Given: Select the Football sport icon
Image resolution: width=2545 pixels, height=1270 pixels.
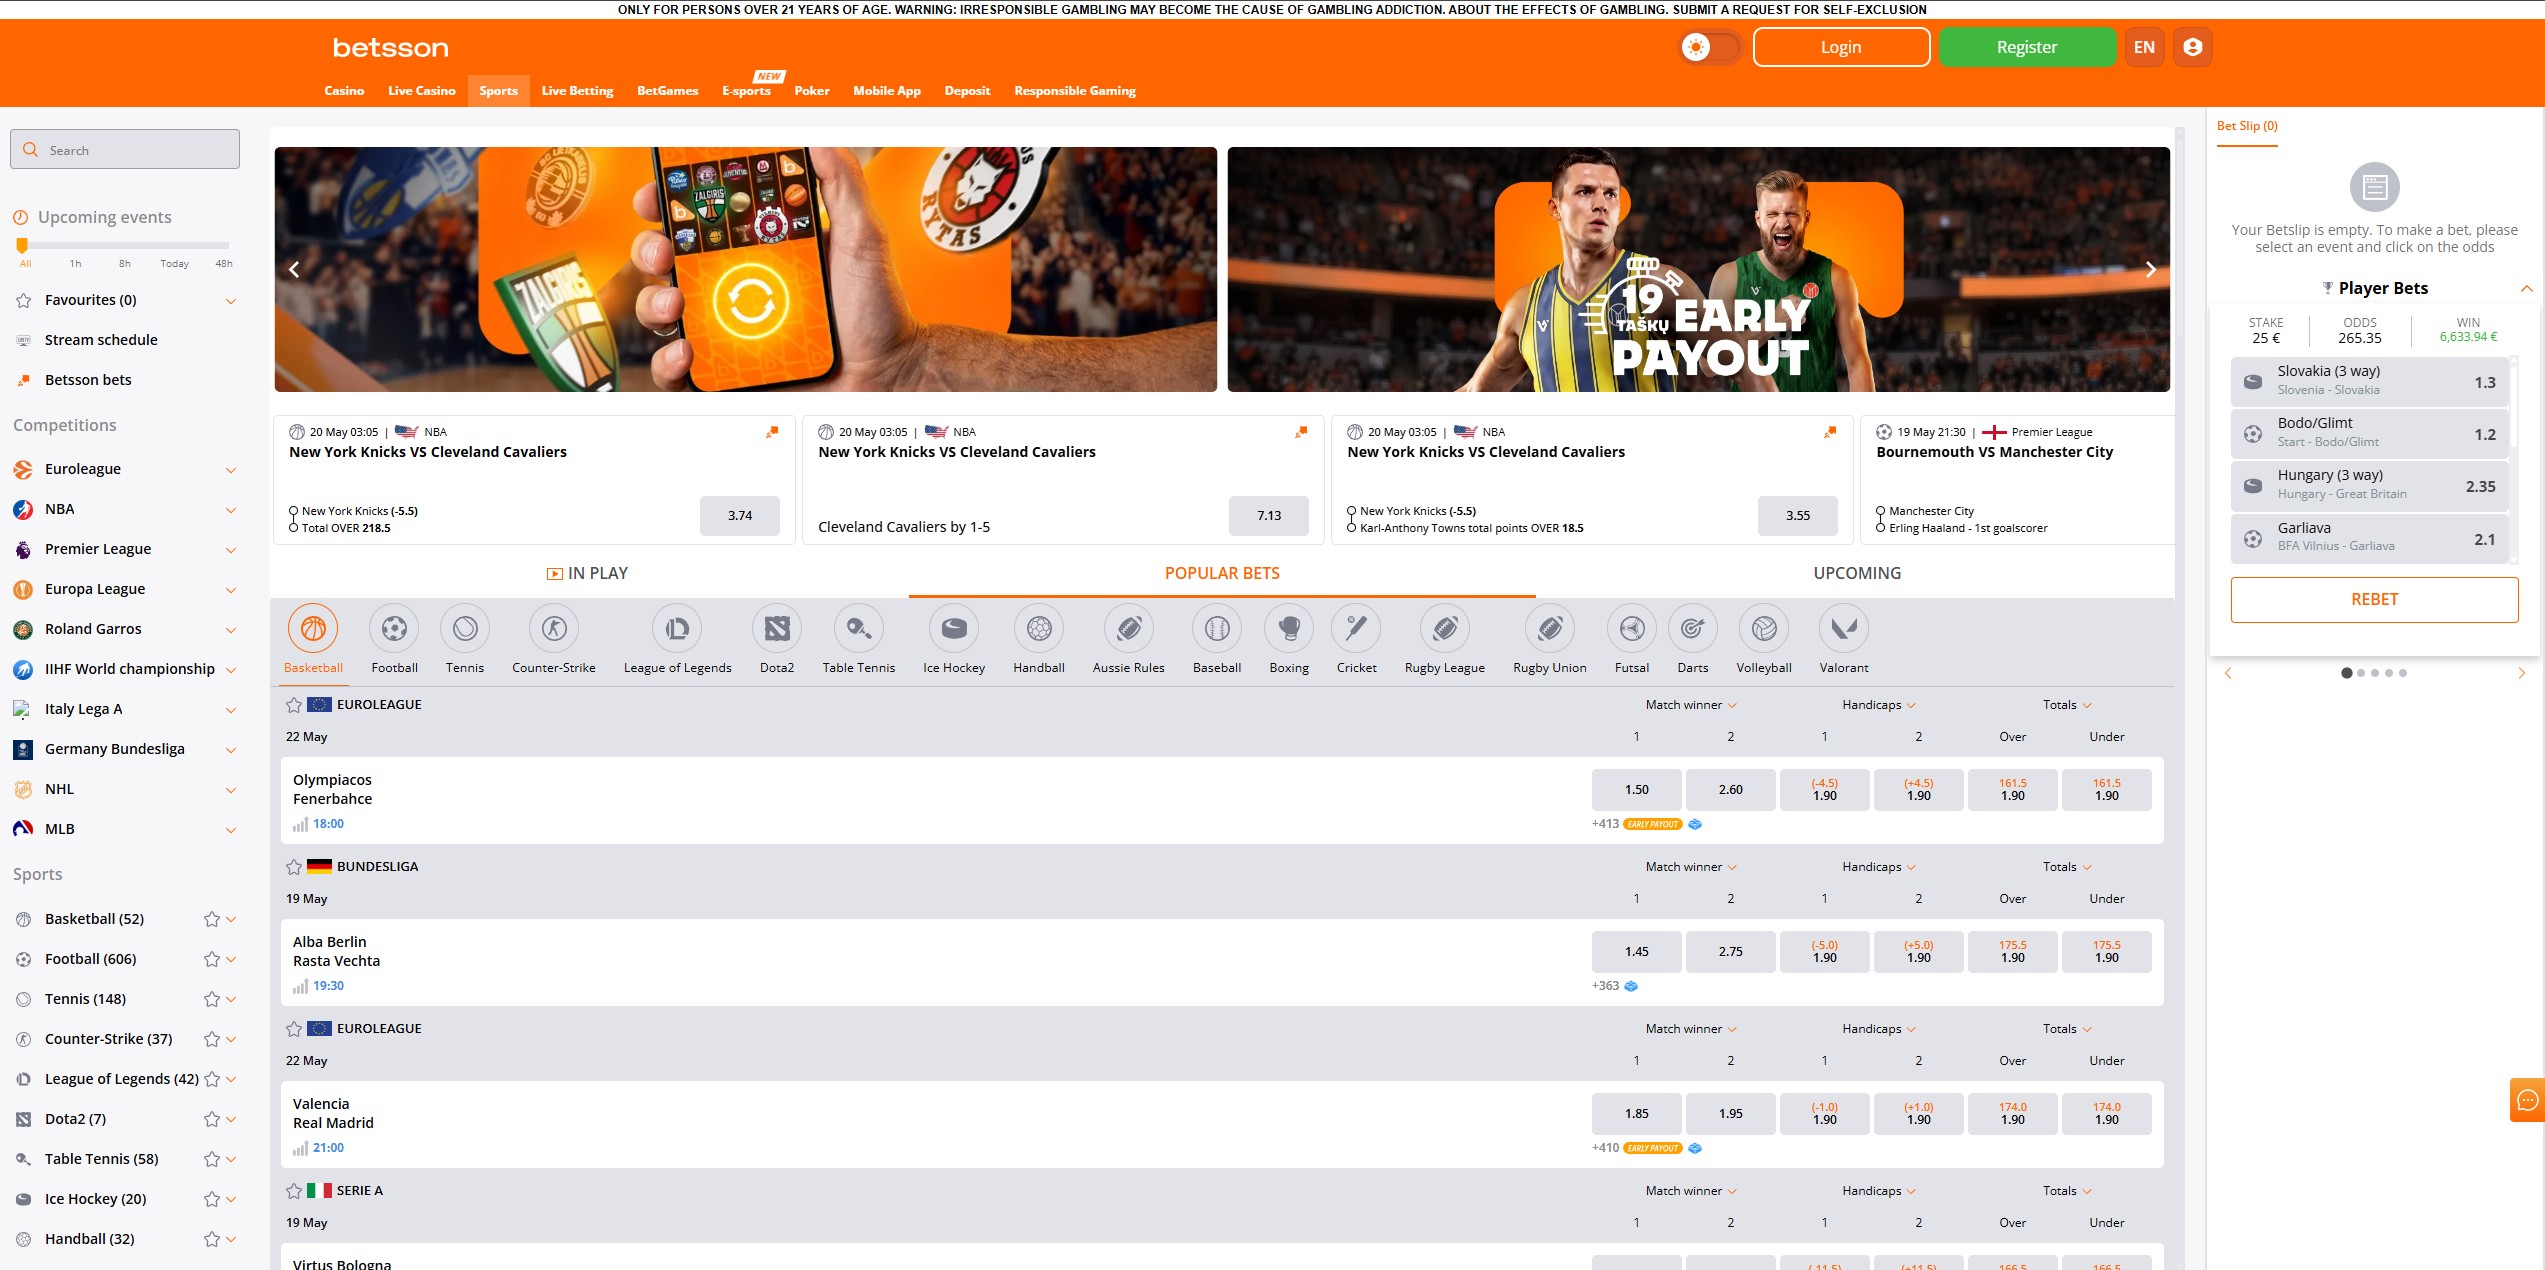Looking at the screenshot, I should [x=394, y=629].
